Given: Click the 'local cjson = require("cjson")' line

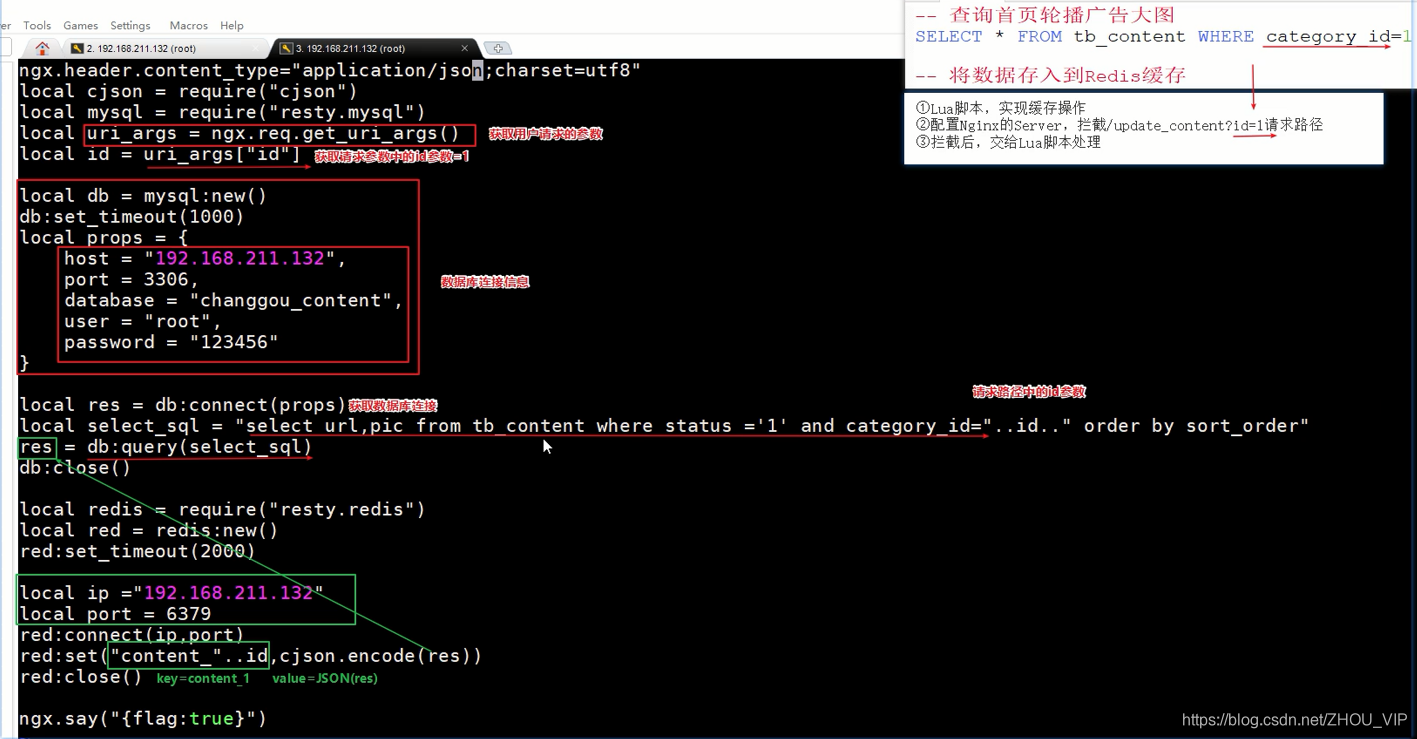Looking at the screenshot, I should tap(188, 91).
